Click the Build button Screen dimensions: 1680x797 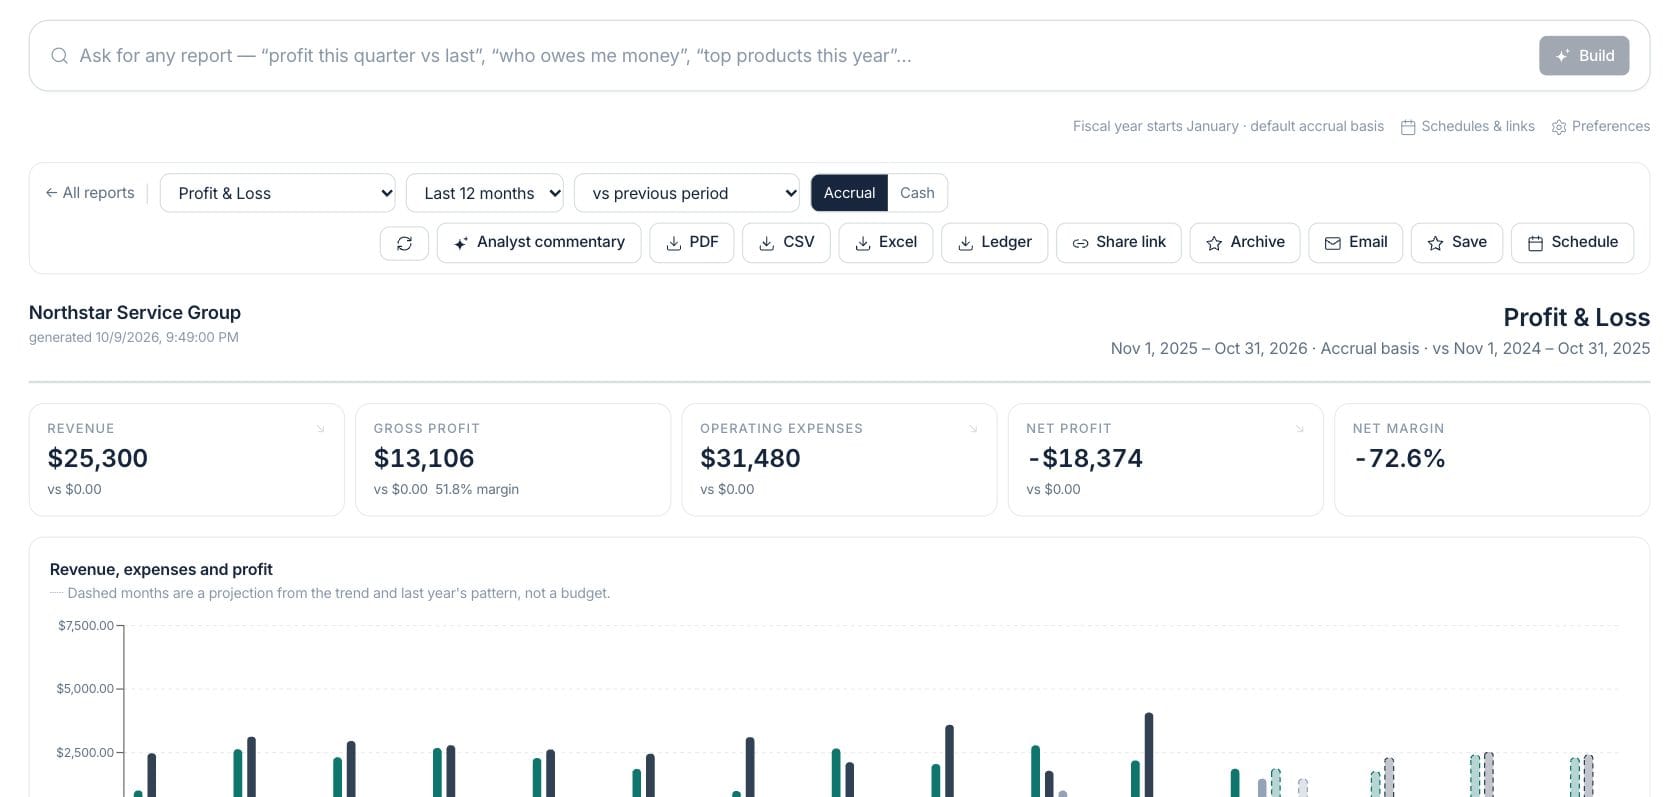coord(1584,56)
